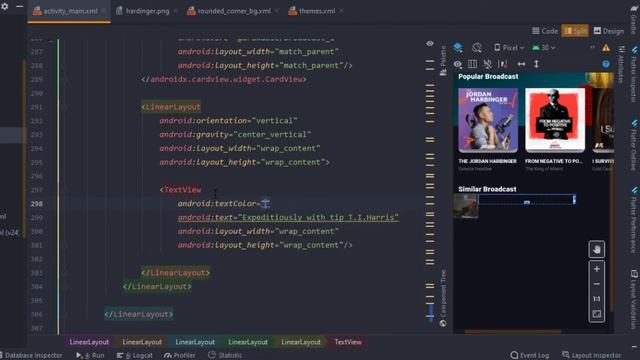Screen dimensions: 640x360
Task: Open the Flutter Performance tool window
Action: (x=634, y=220)
